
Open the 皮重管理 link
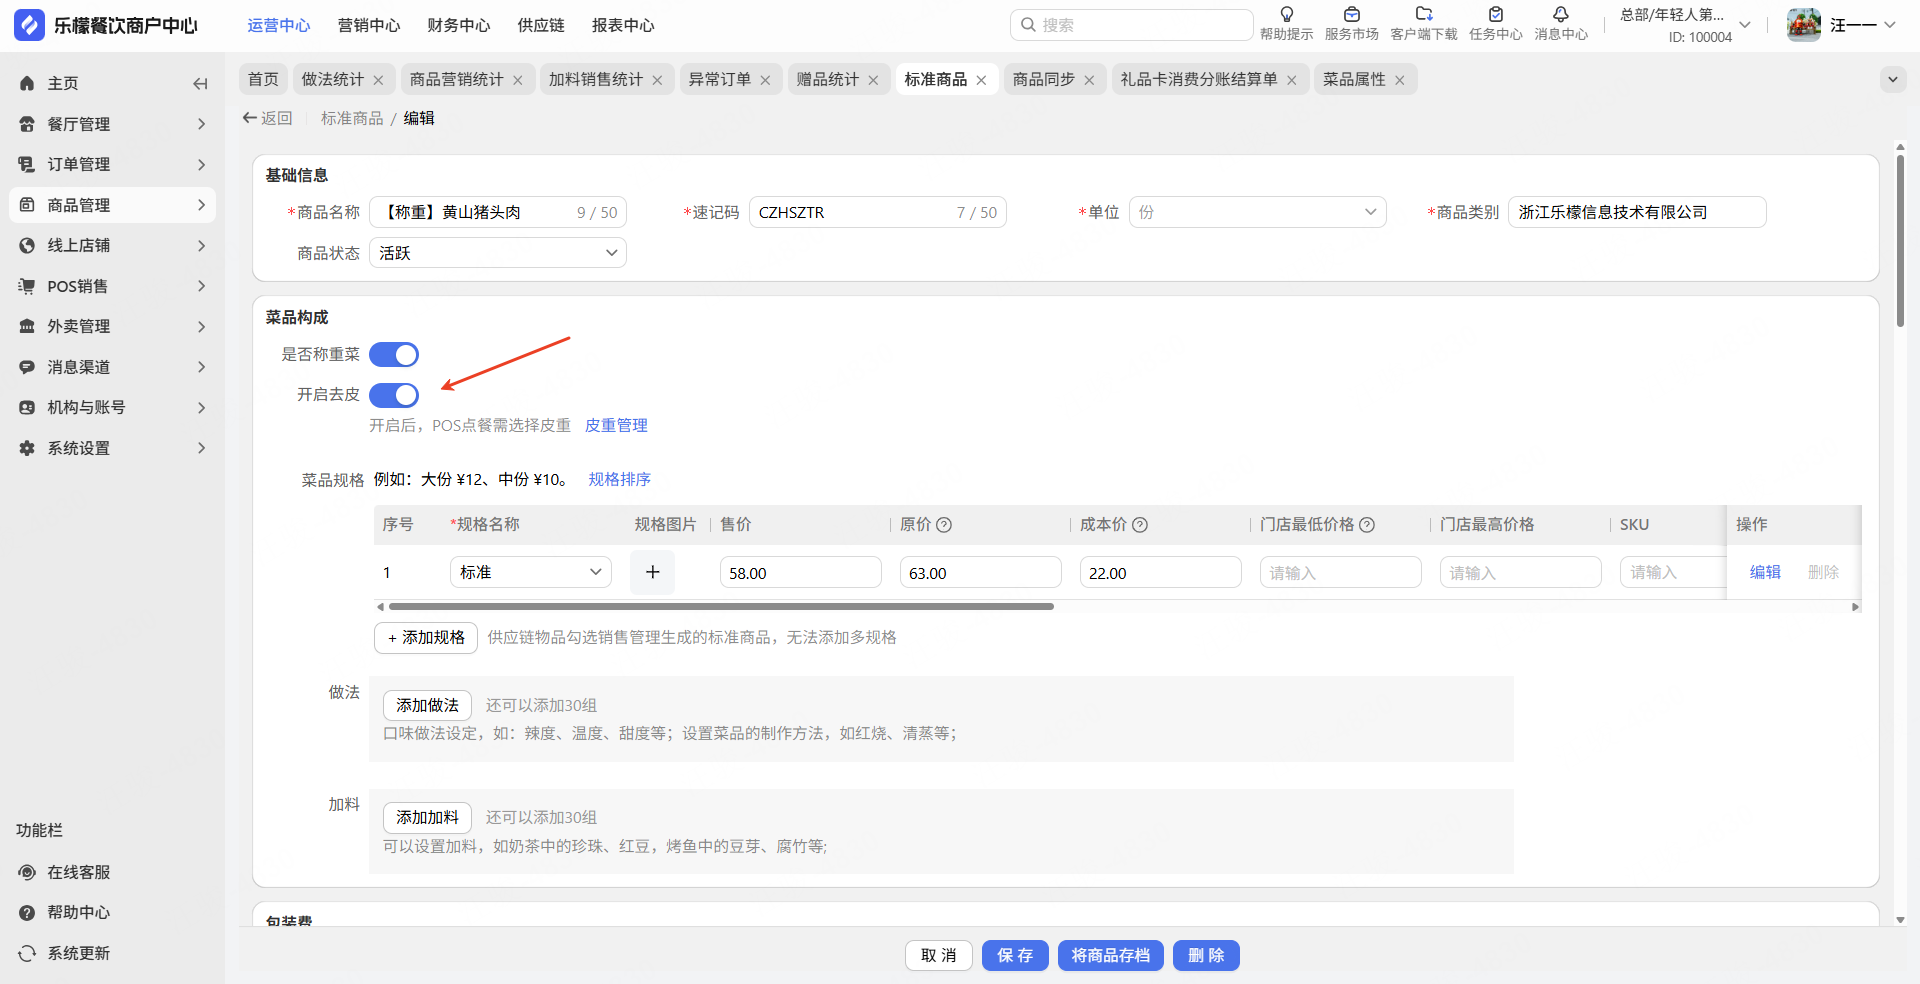point(616,426)
